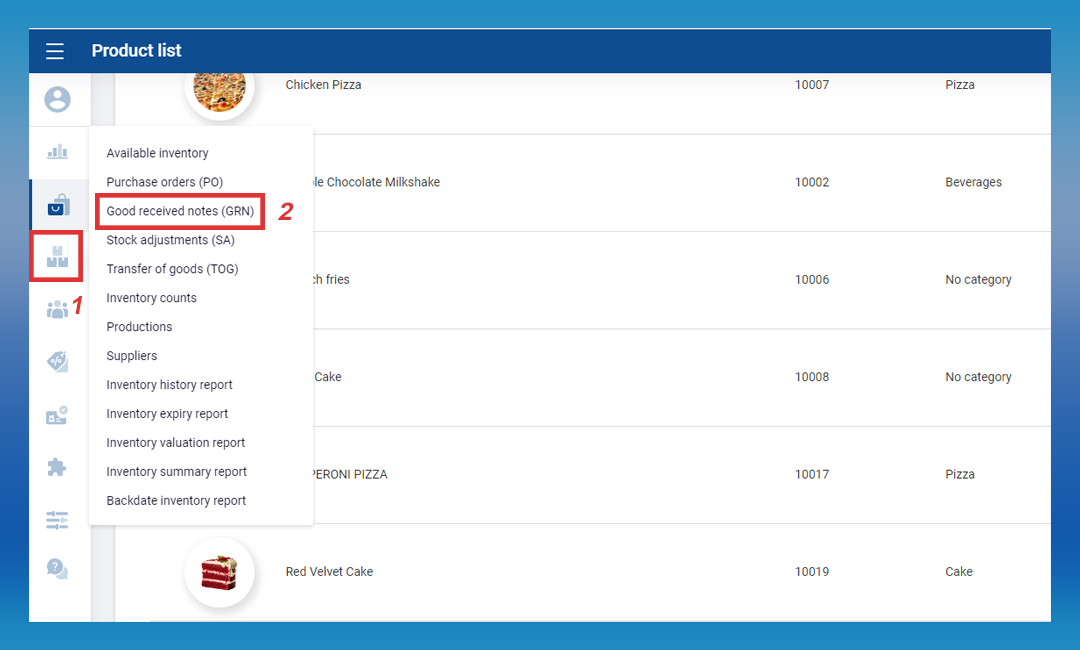Open the hamburger menu
1080x650 pixels.
tap(54, 51)
